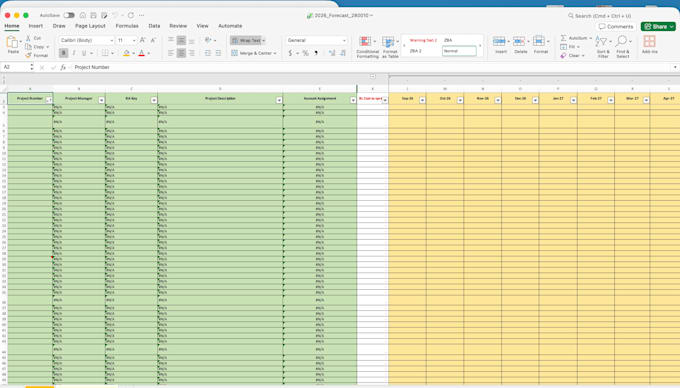Click the Comments button
680x388 pixels.
point(616,26)
